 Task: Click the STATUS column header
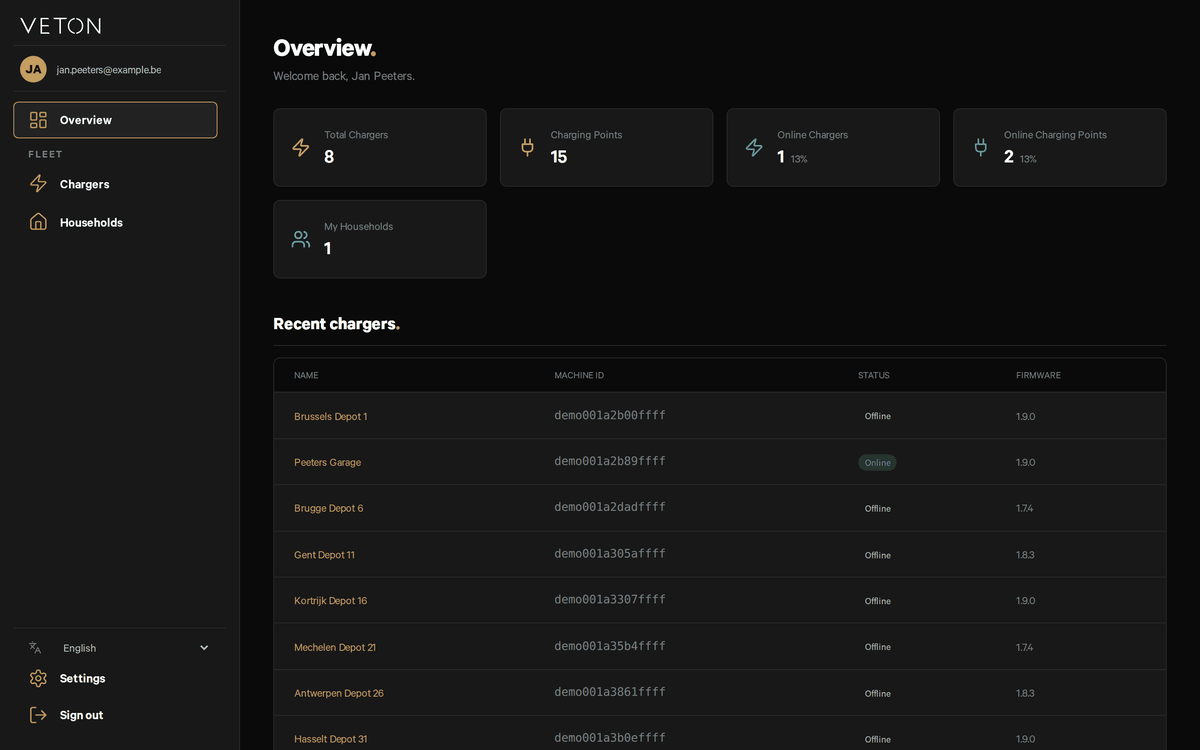[873, 375]
